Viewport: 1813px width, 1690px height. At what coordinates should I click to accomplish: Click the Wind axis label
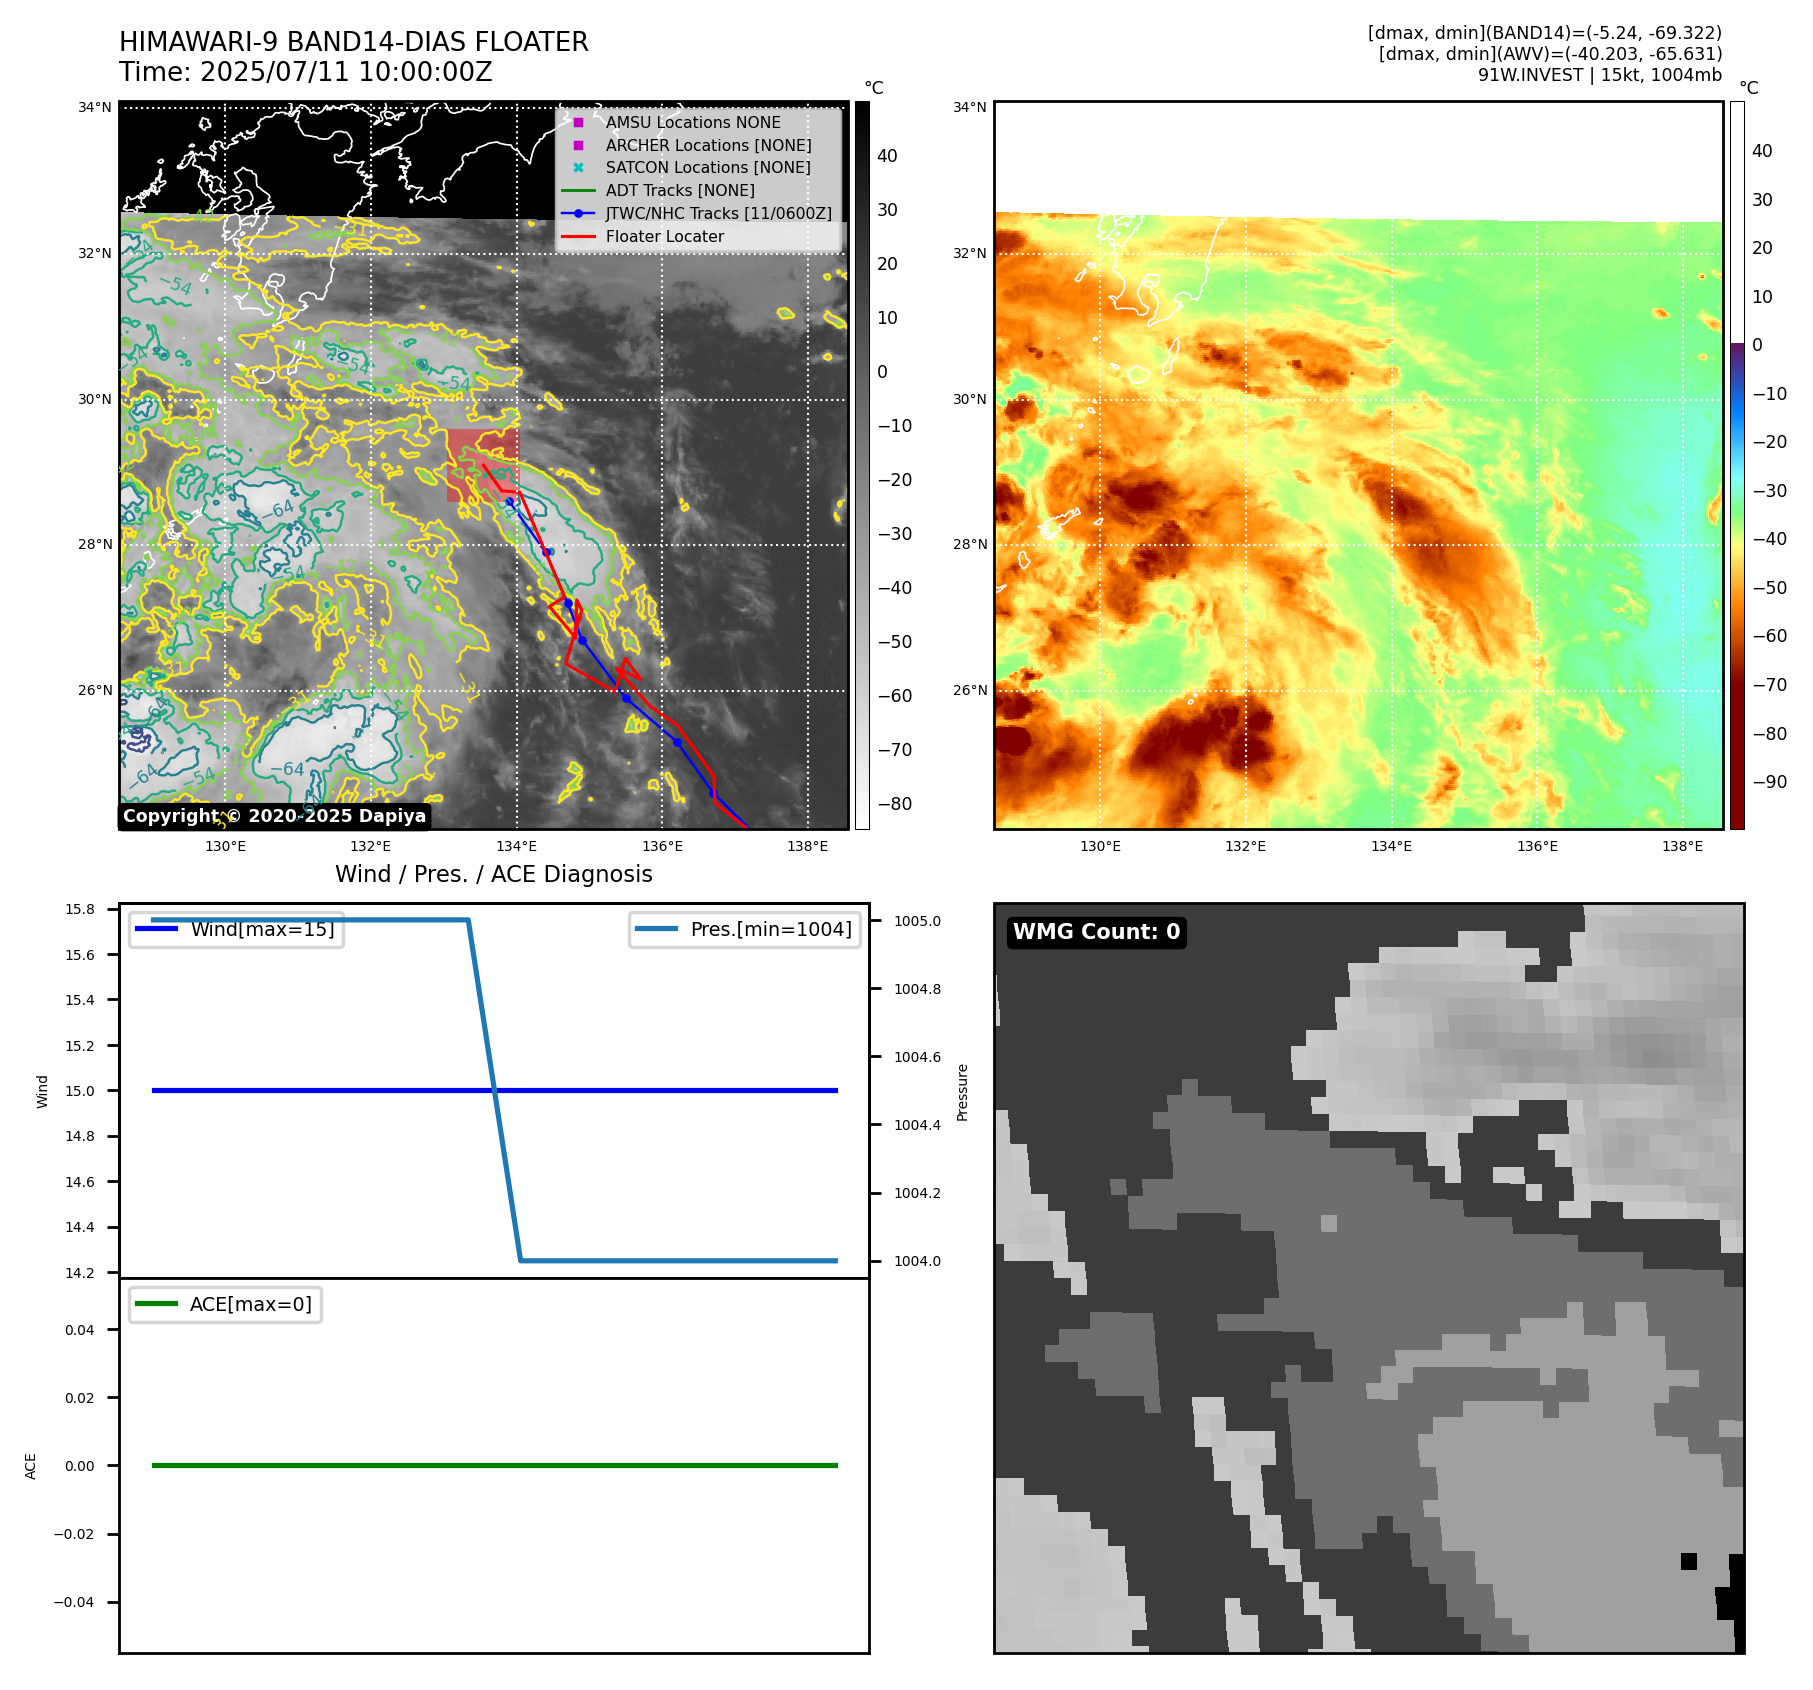(42, 1091)
